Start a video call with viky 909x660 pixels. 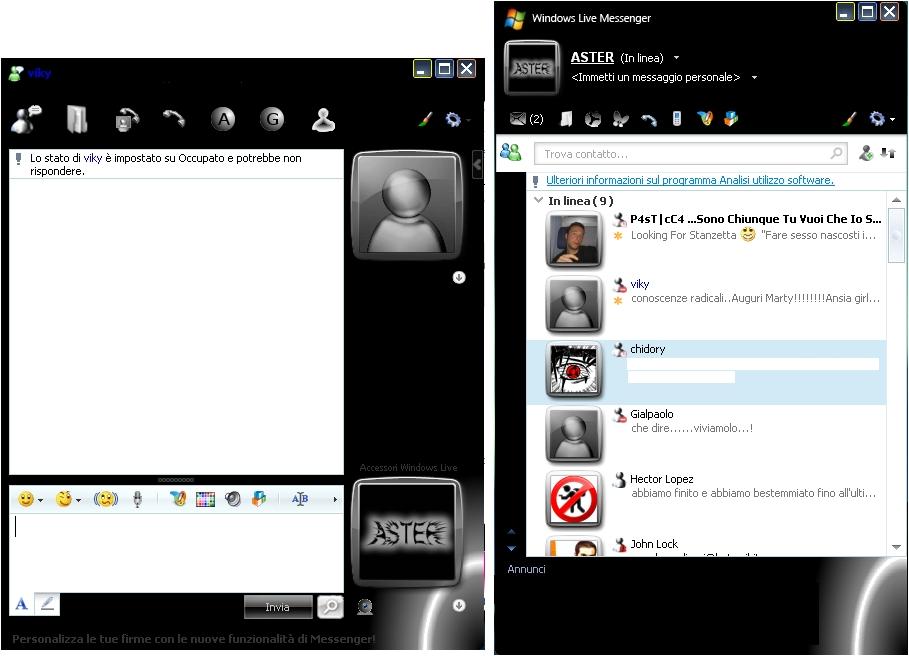(x=126, y=120)
